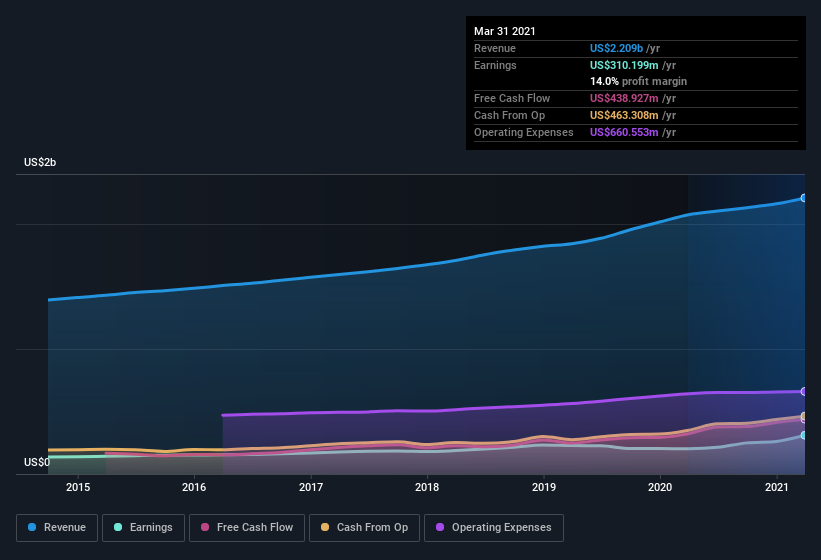
Task: Click the Operating Expenses label in tooltip
Action: (524, 132)
